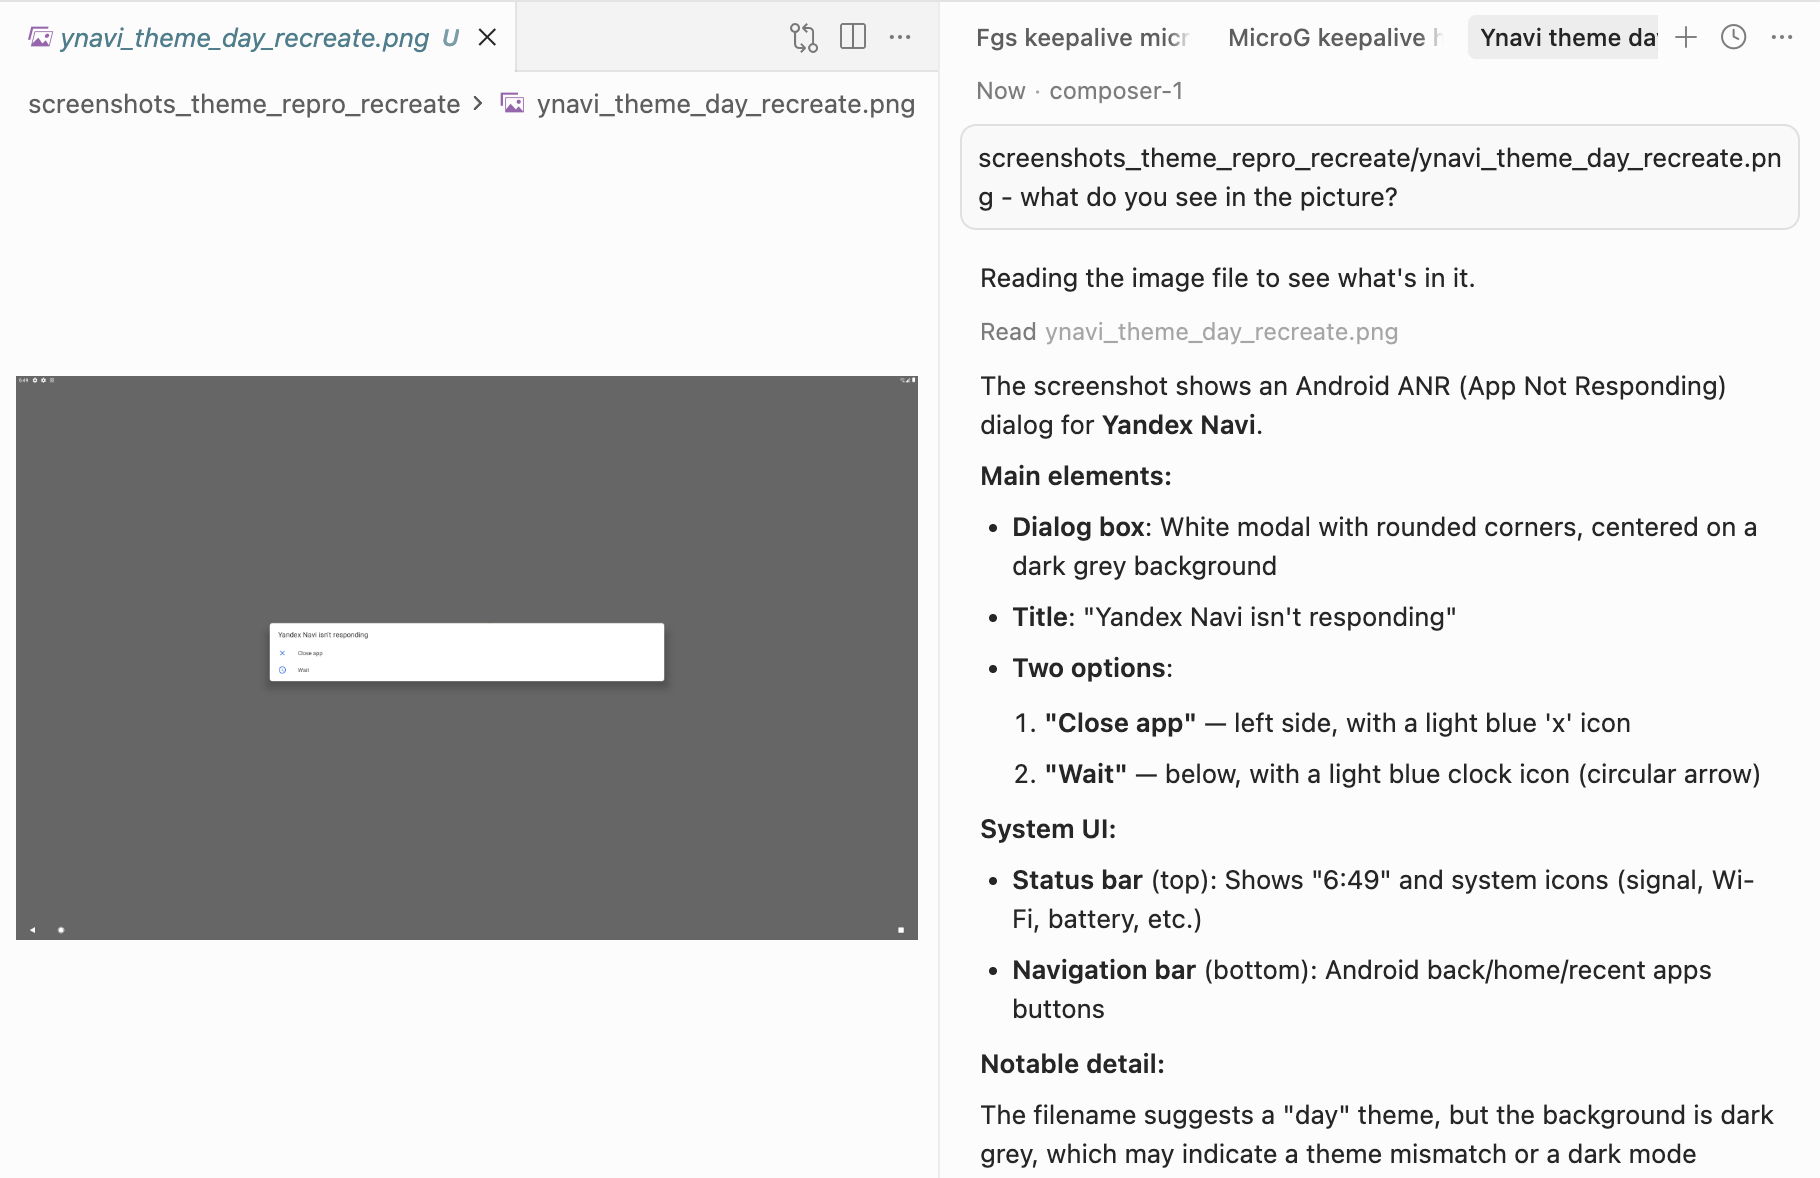Click the ANR dialog in the preview
This screenshot has height=1178, width=1820.
467,652
